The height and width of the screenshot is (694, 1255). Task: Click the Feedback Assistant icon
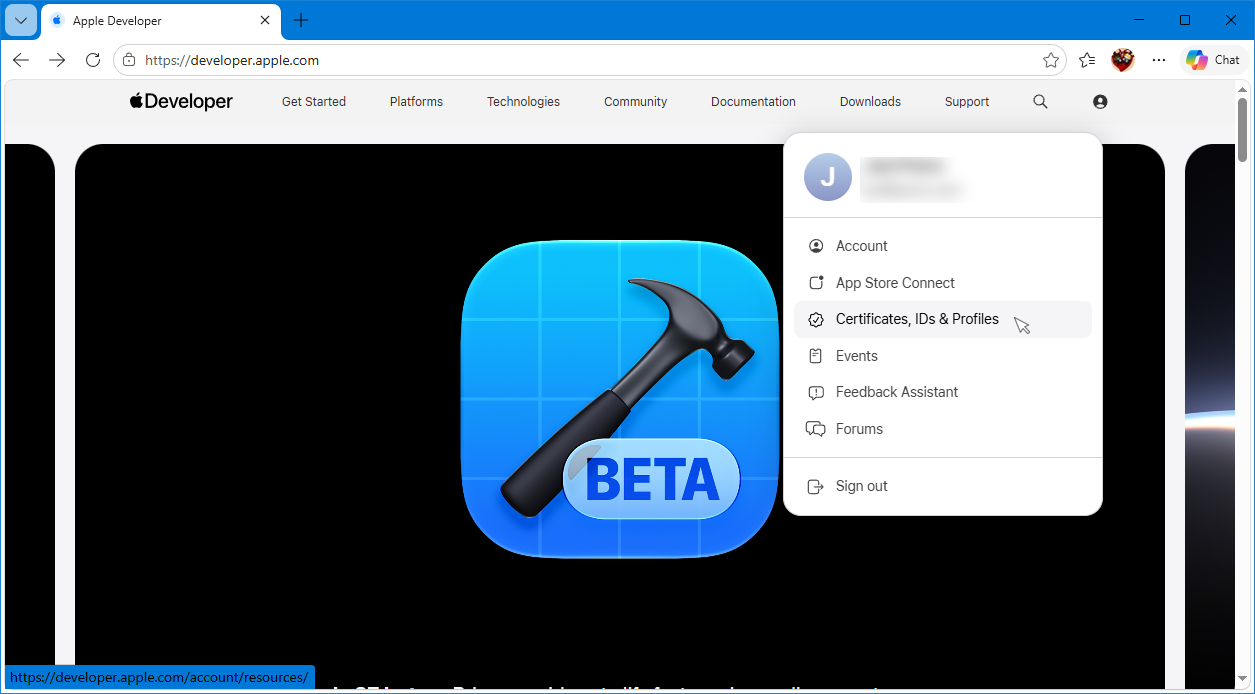point(816,392)
